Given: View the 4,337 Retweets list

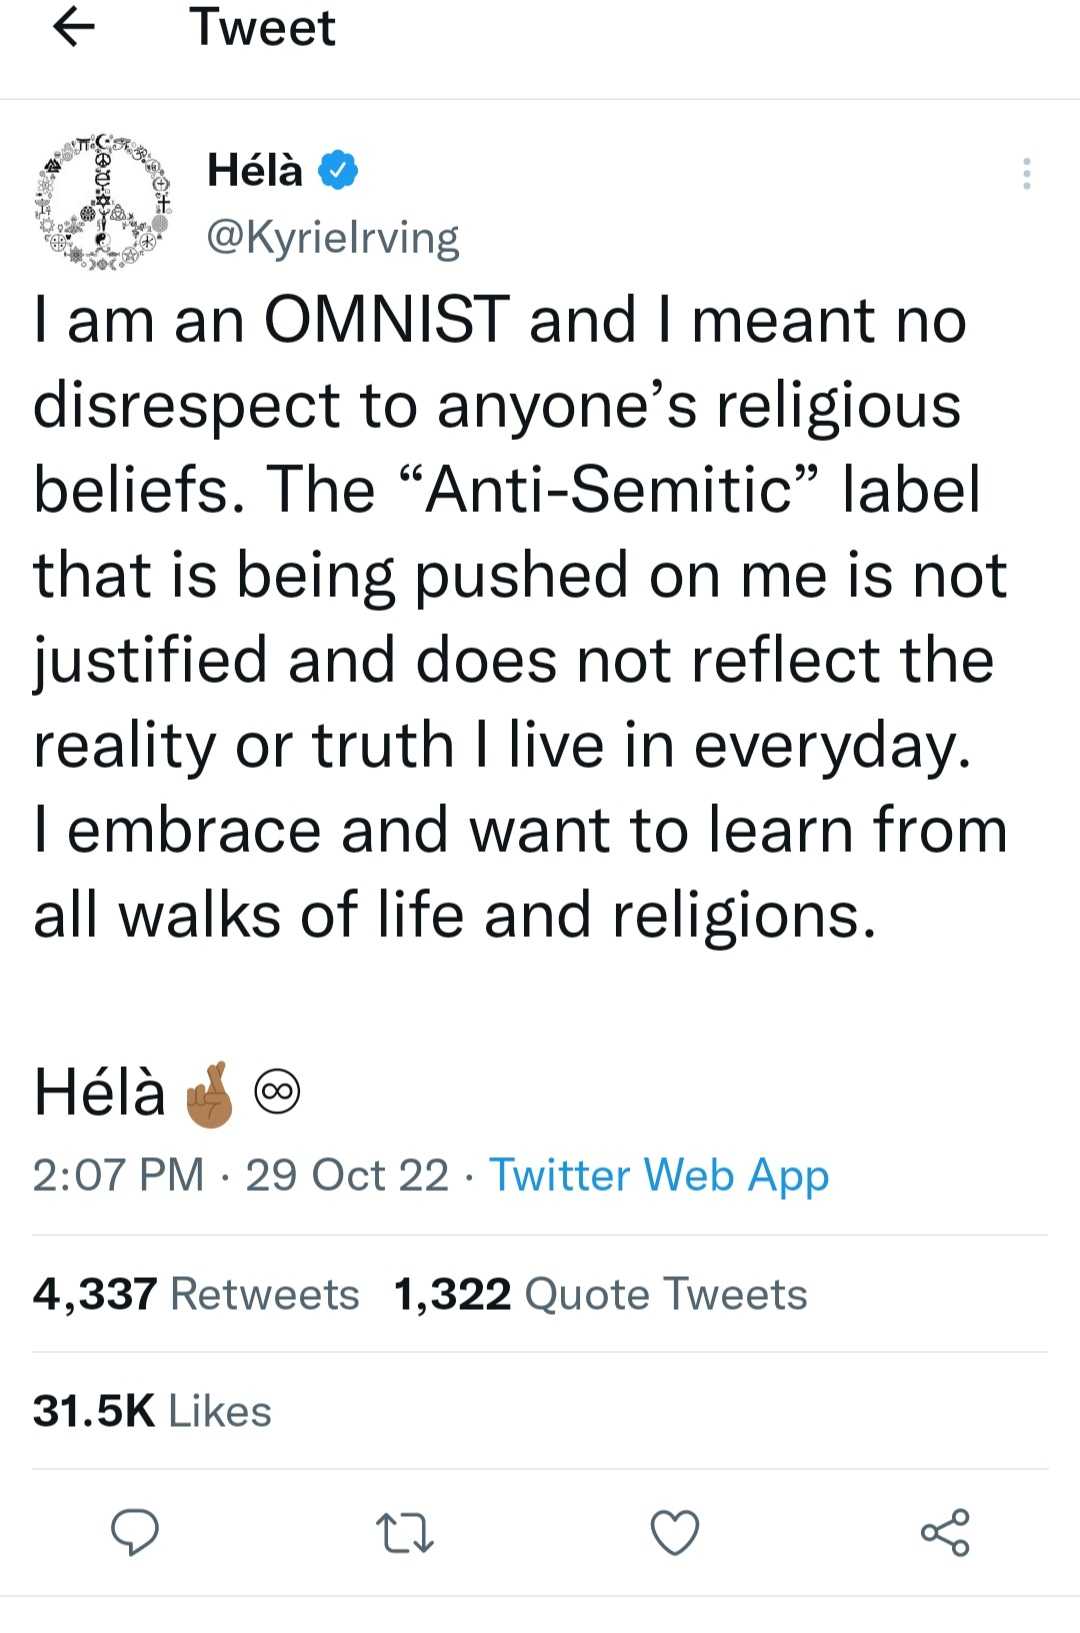Looking at the screenshot, I should (x=196, y=1294).
